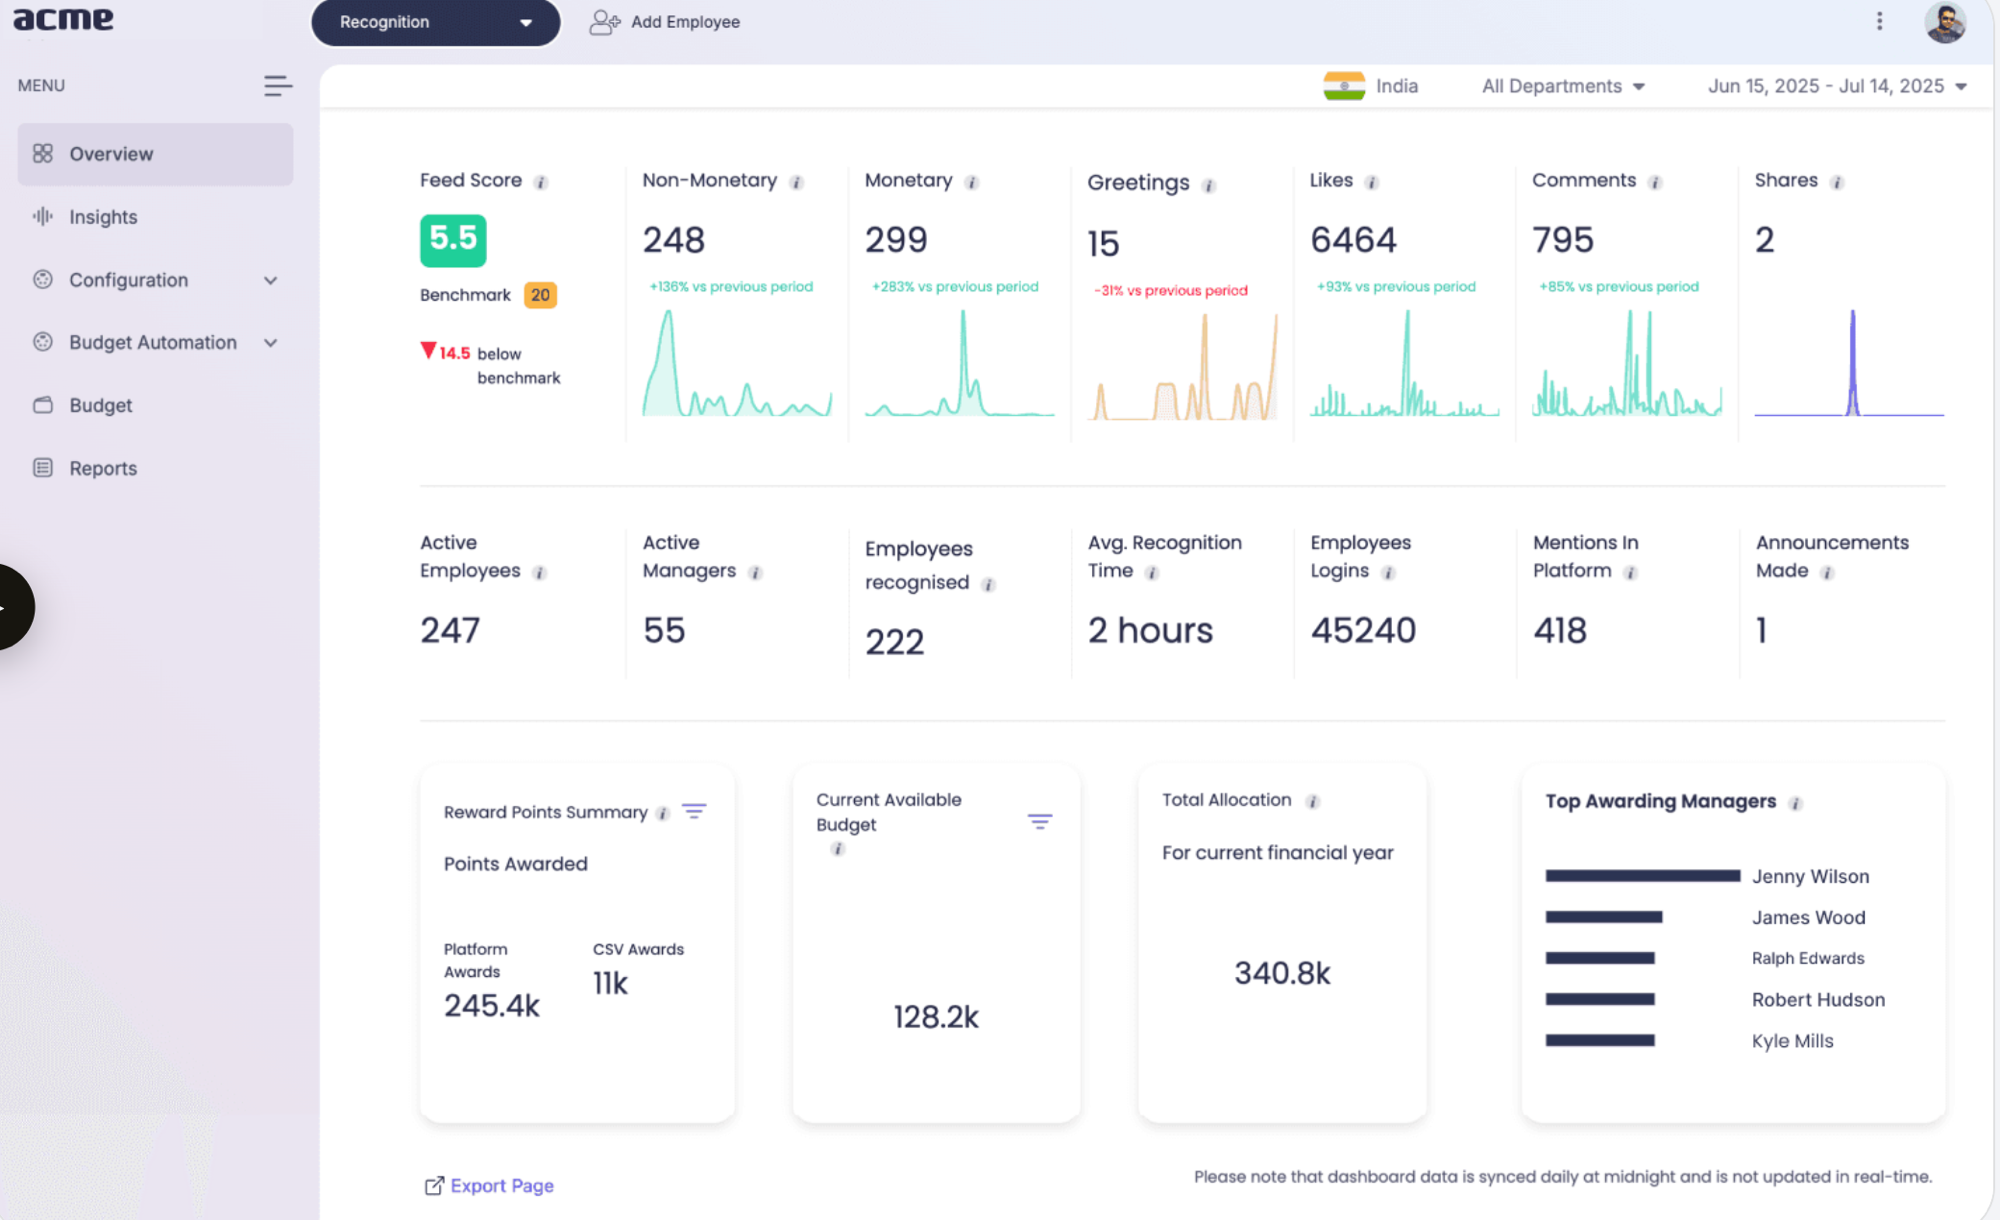Image resolution: width=2000 pixels, height=1220 pixels.
Task: Expand the Configuration menu chevron
Action: click(x=270, y=280)
